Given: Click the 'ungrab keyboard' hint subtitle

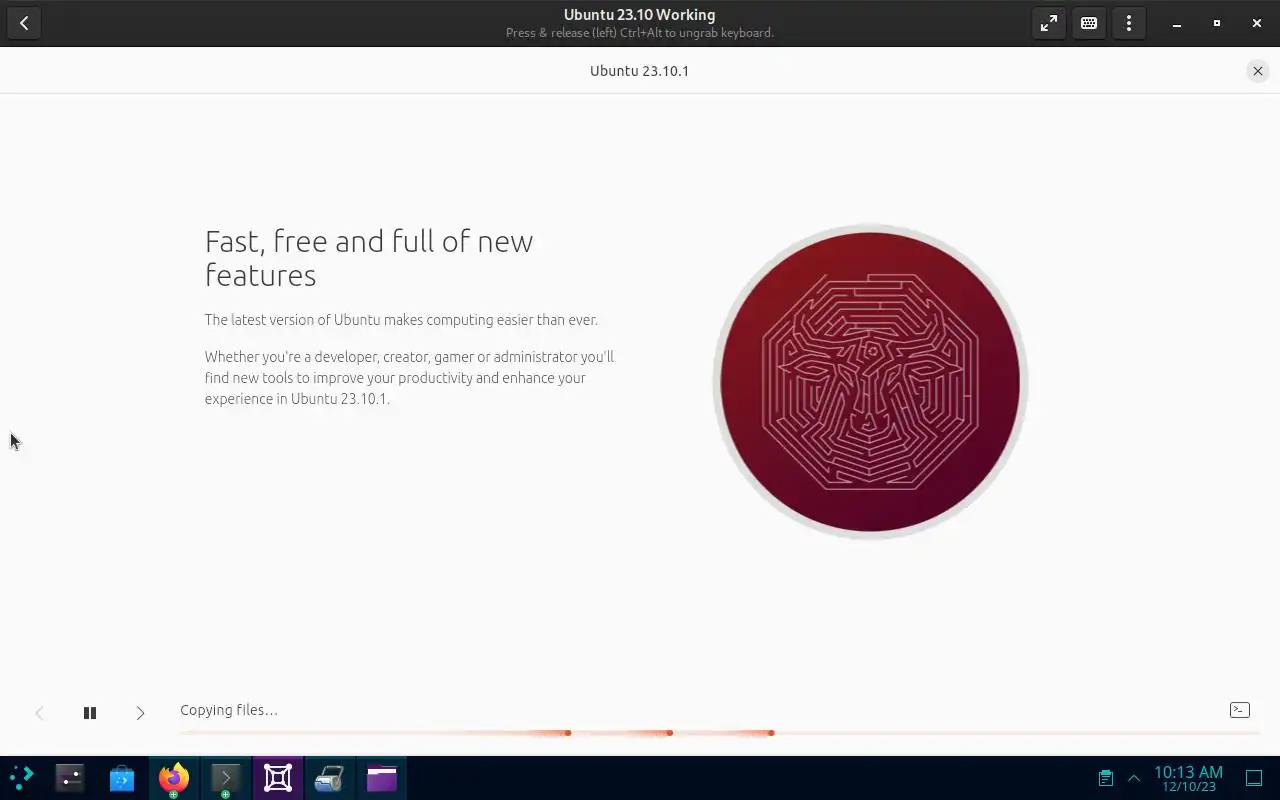Looking at the screenshot, I should [640, 33].
